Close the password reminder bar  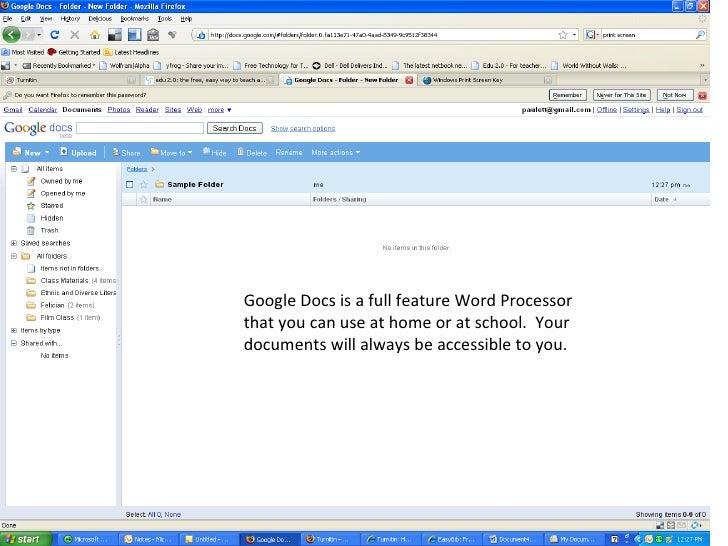tap(702, 95)
